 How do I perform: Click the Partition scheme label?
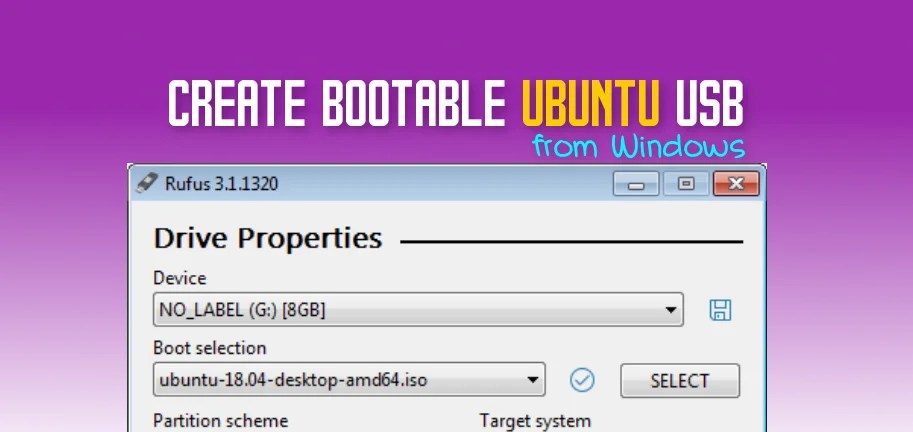click(x=221, y=421)
